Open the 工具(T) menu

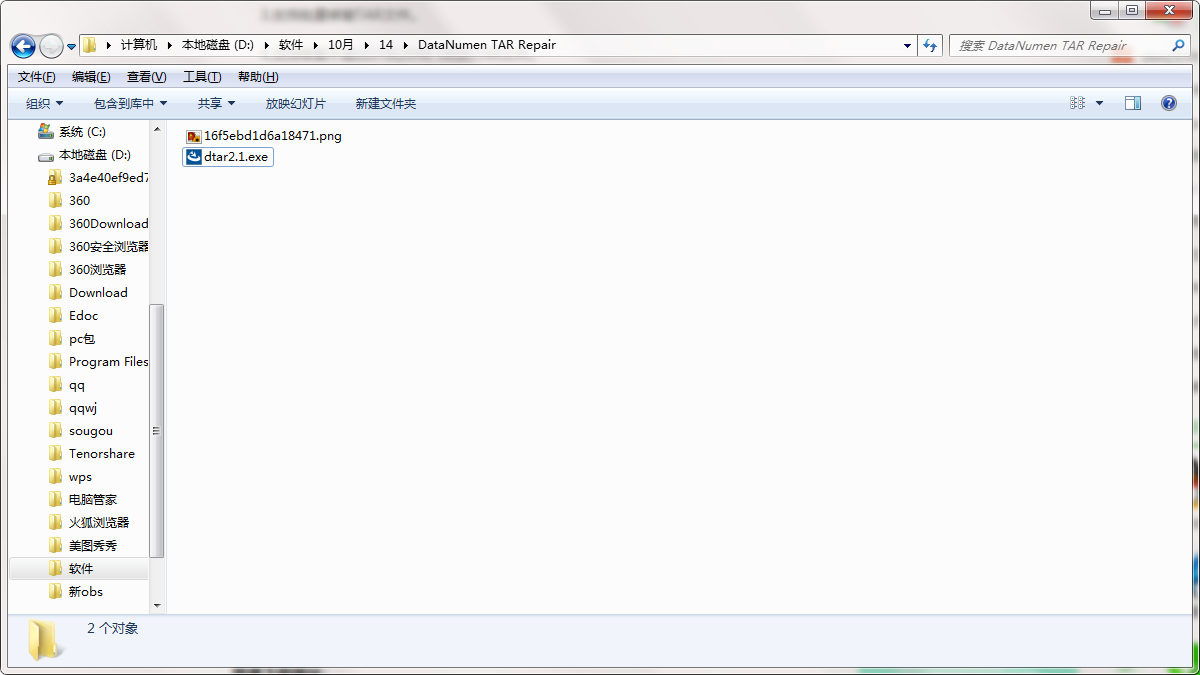point(202,77)
